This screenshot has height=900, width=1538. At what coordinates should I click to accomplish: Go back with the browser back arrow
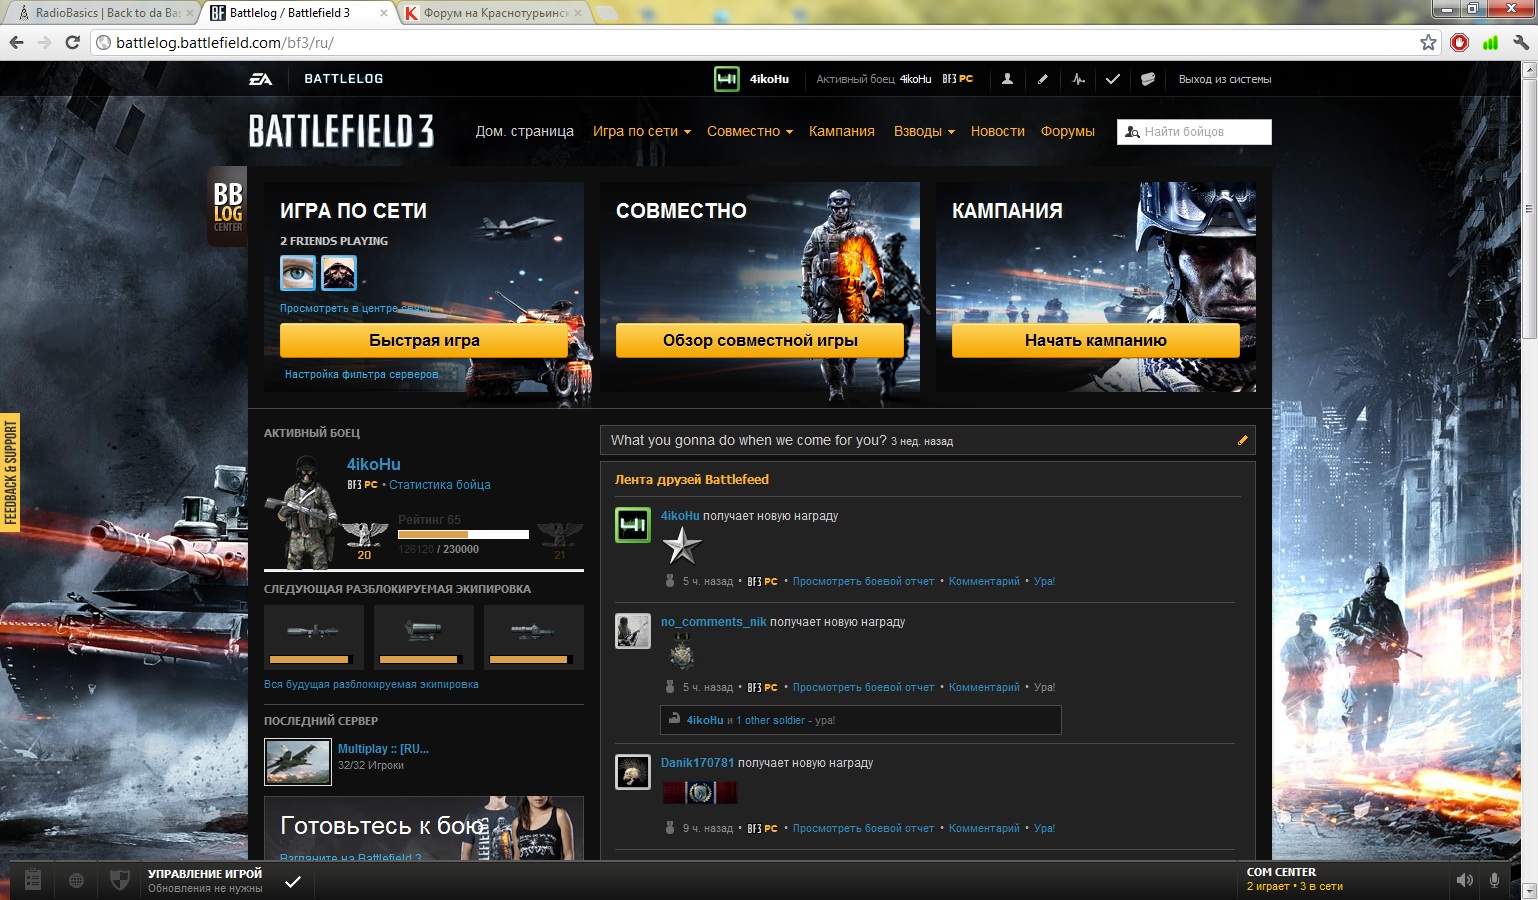[x=16, y=42]
